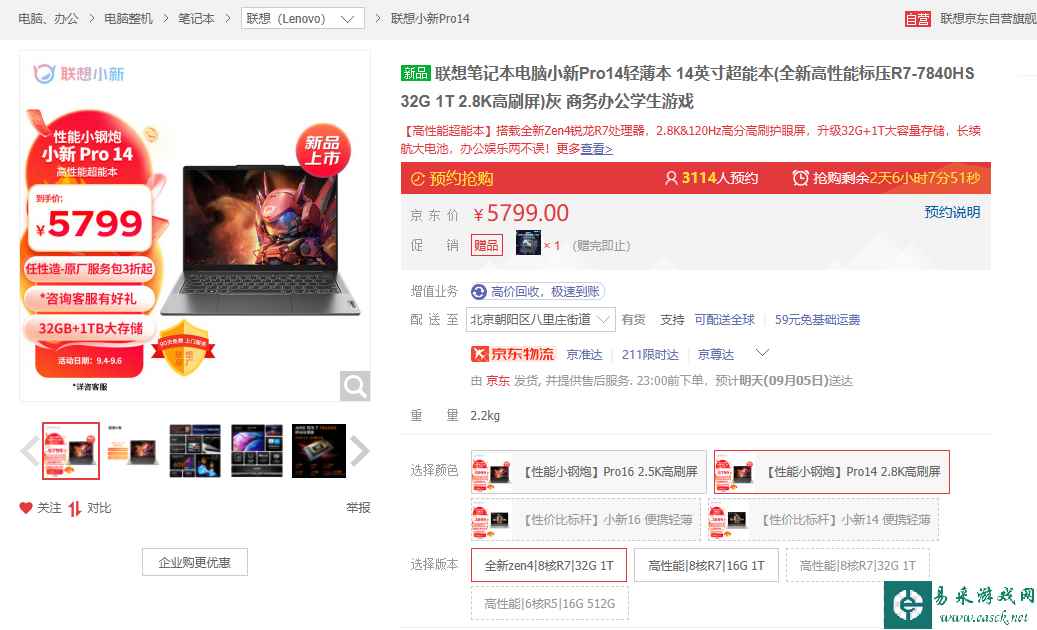Open the 联想京东自营旗舰店 store link

click(988, 19)
